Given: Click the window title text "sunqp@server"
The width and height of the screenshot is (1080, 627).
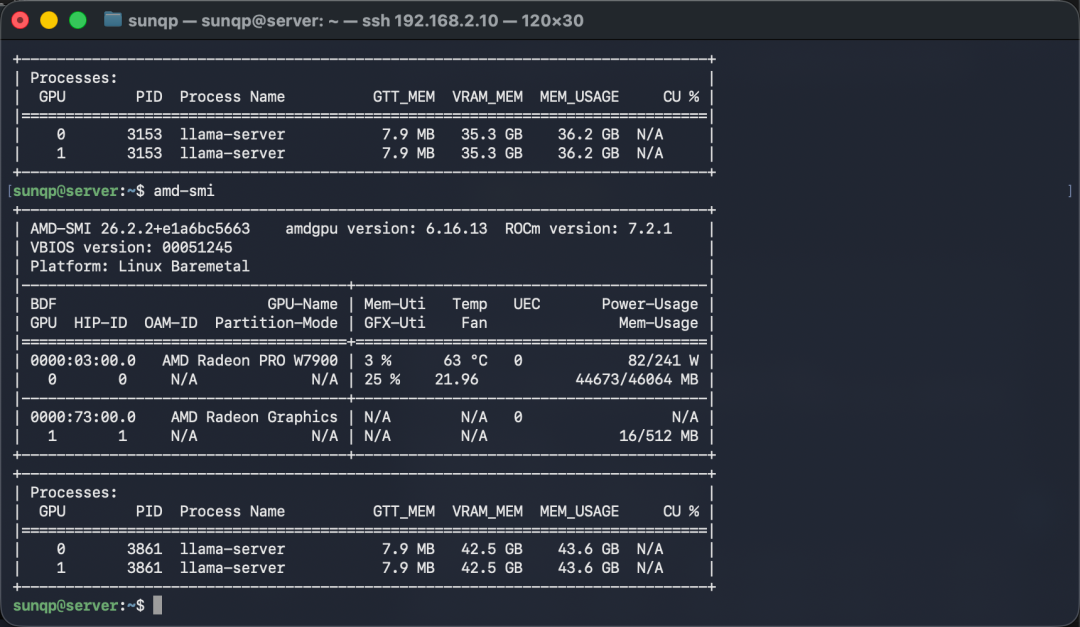Looking at the screenshot, I should coord(262,21).
